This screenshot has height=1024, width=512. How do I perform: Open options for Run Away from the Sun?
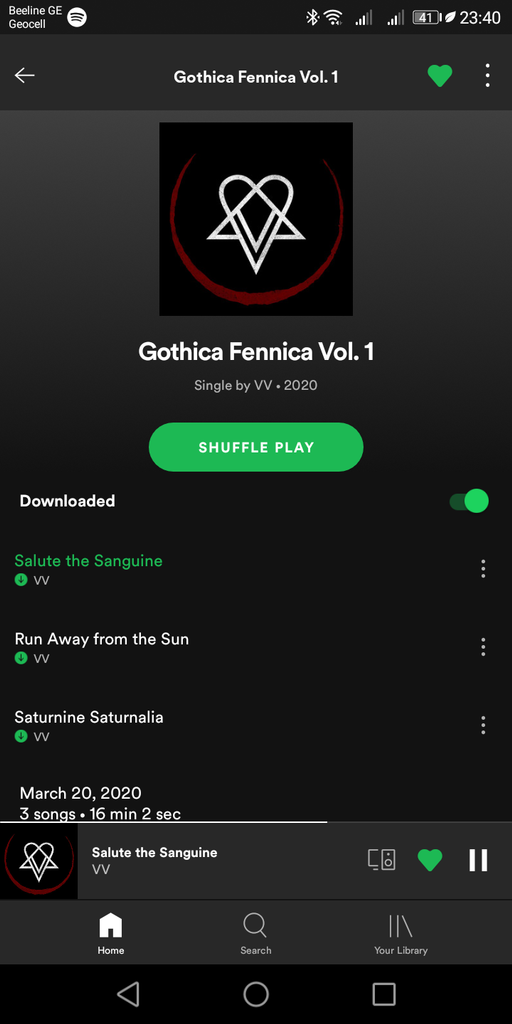click(483, 647)
